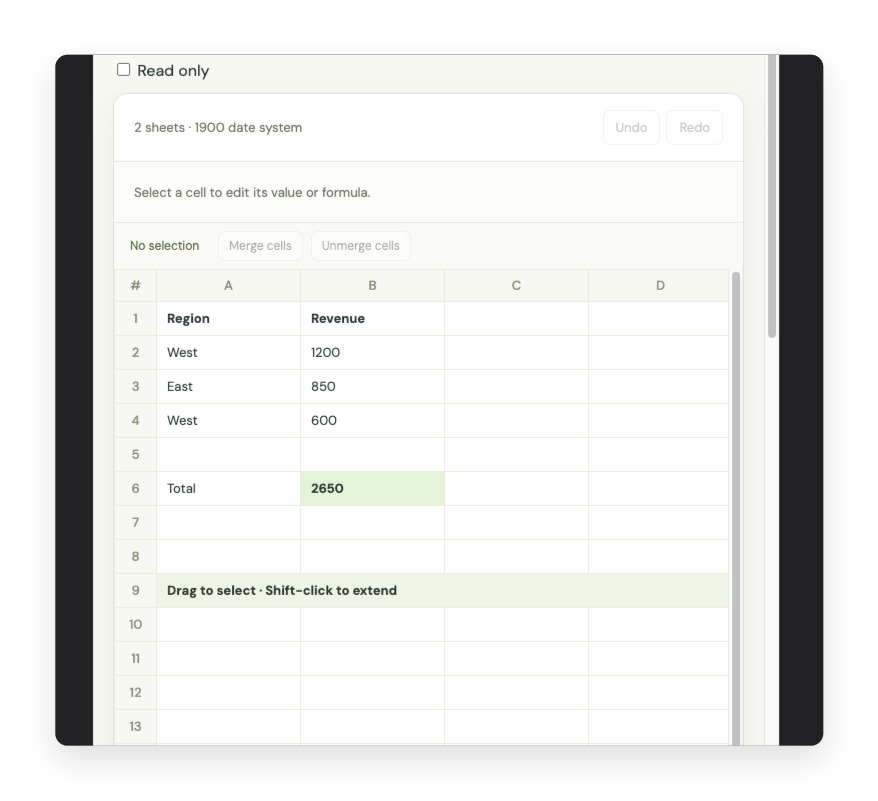
Task: Select row 9 header
Action: coord(136,590)
